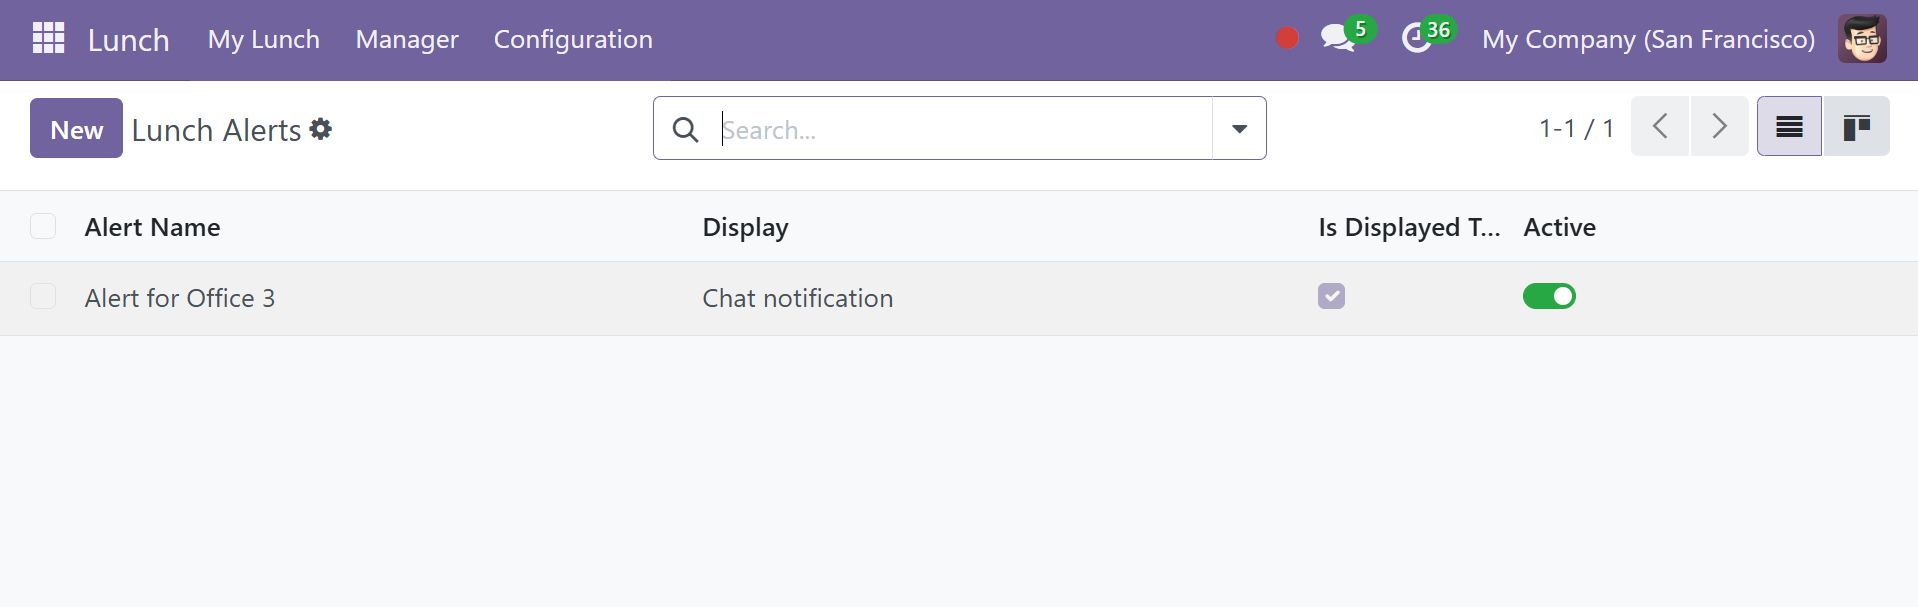The width and height of the screenshot is (1918, 607).
Task: Open the Manager menu
Action: coord(407,39)
